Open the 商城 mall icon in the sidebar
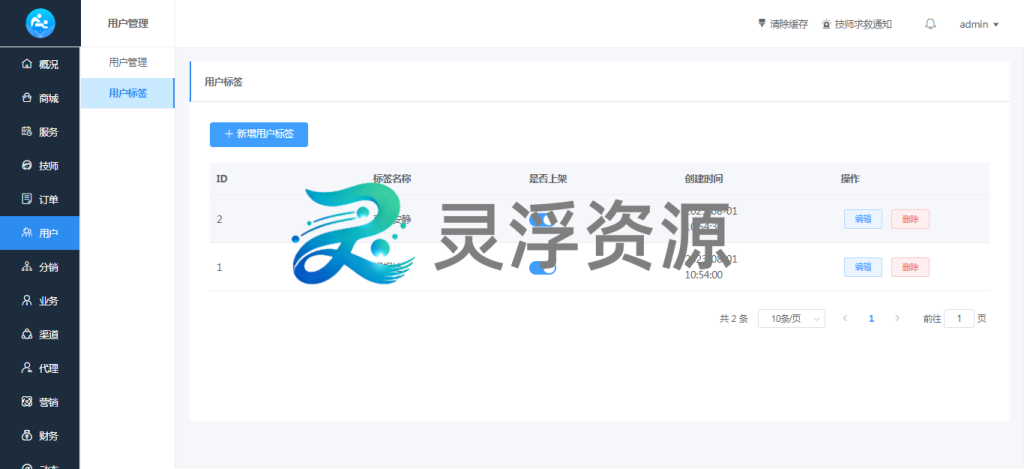Screen dimensions: 1024x469 coord(27,98)
